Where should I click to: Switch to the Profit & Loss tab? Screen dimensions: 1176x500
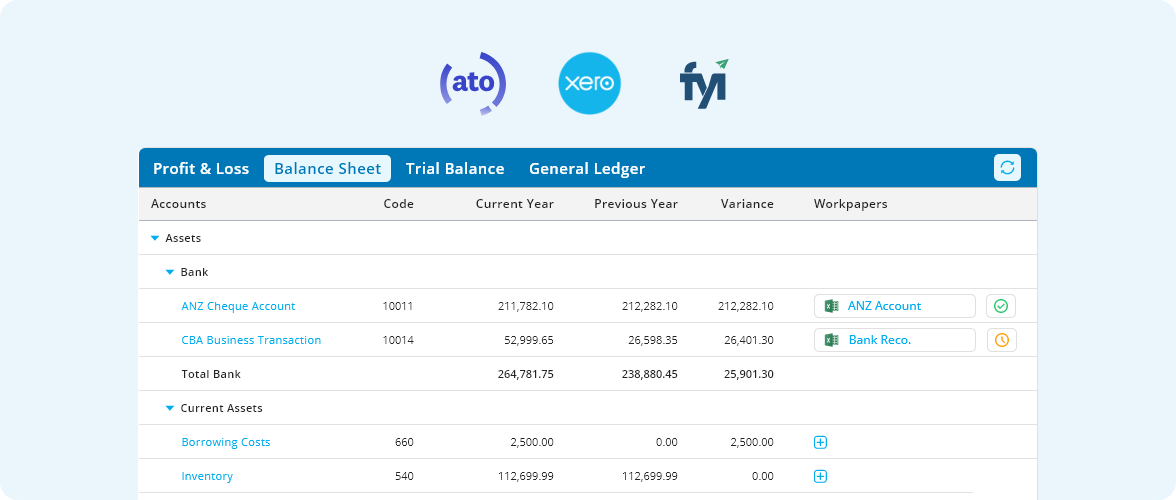click(x=201, y=169)
